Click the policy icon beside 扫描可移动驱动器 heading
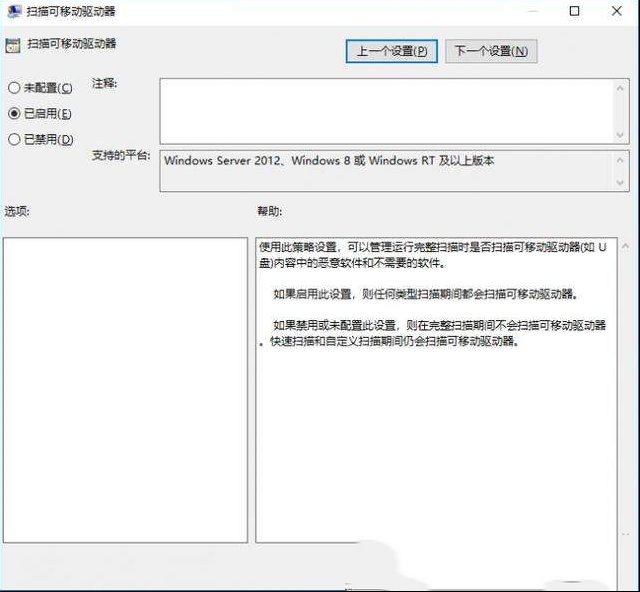 point(13,45)
